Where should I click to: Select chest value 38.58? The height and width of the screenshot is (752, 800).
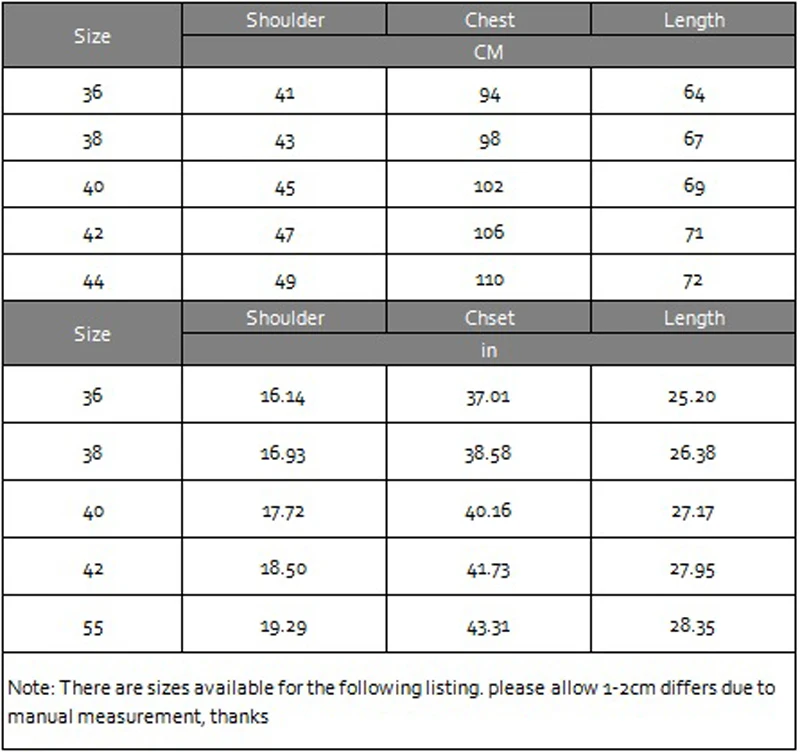[x=488, y=453]
